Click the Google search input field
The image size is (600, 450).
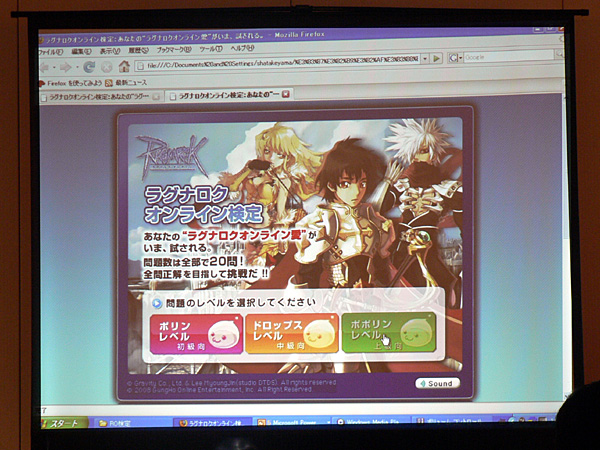coord(509,56)
